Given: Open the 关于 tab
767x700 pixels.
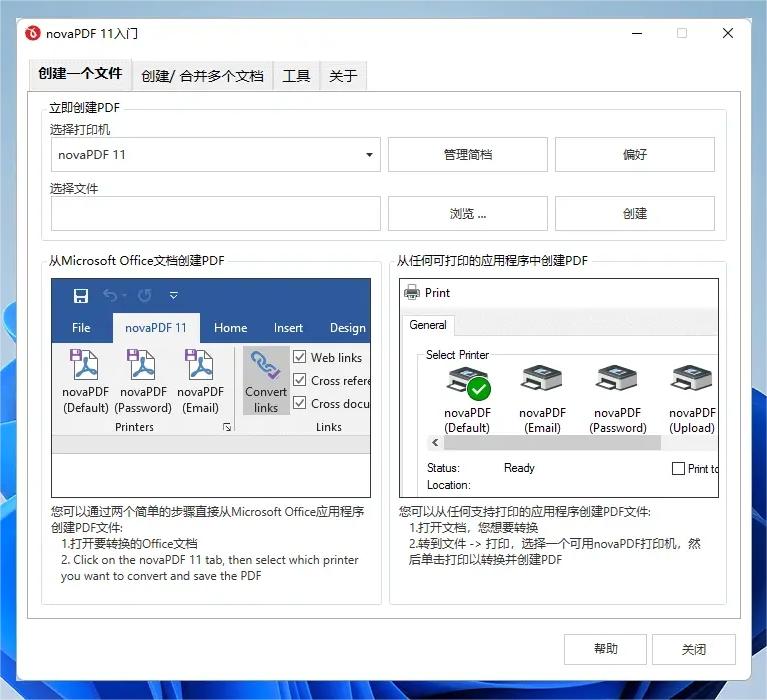Looking at the screenshot, I should point(343,76).
